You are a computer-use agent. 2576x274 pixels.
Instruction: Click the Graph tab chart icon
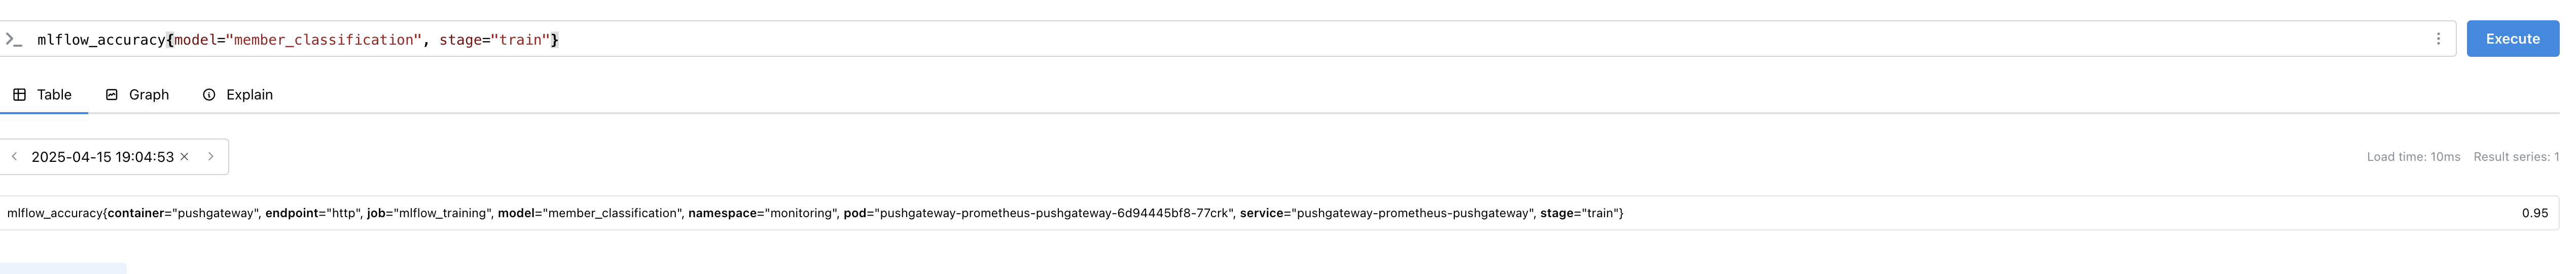point(112,95)
